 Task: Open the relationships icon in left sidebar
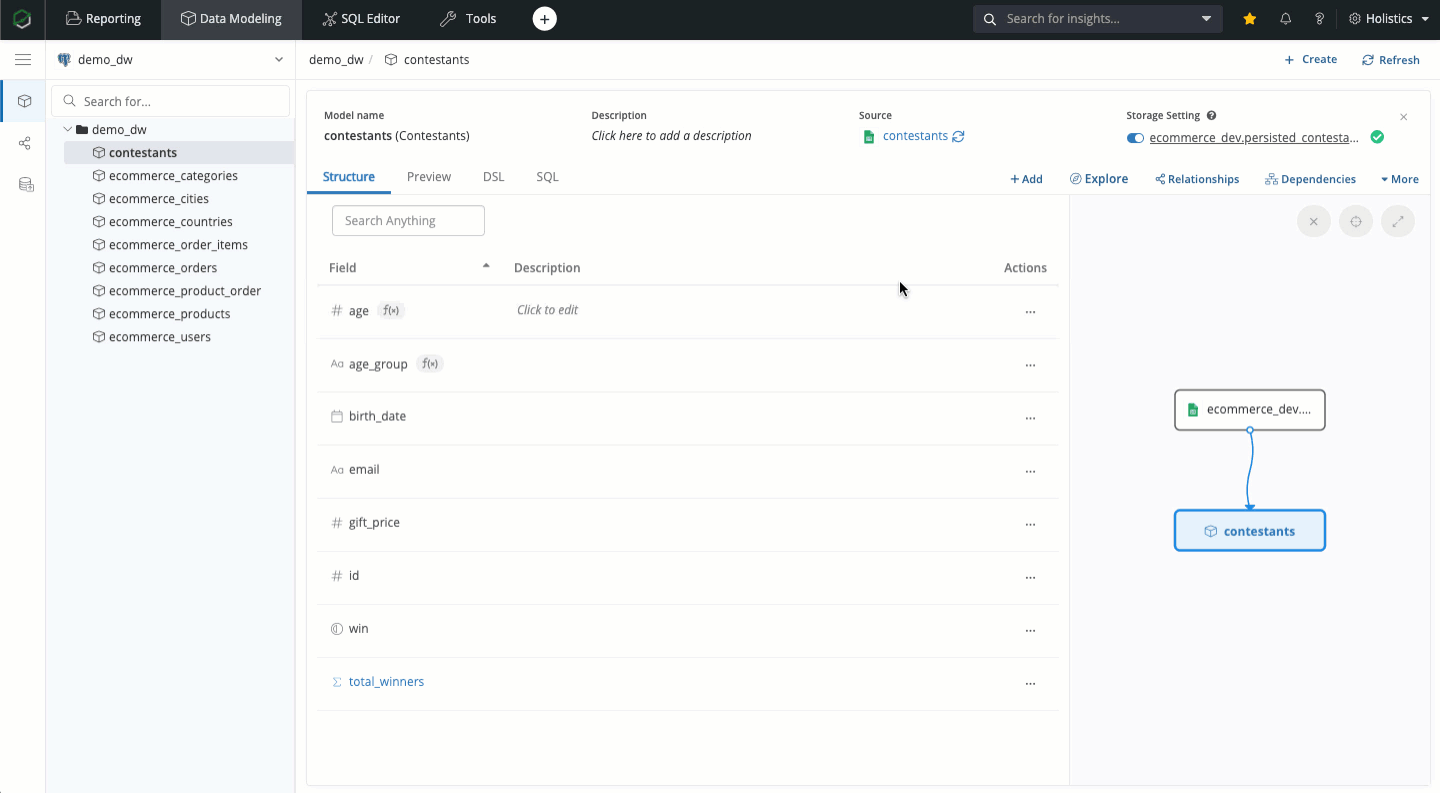pos(25,143)
